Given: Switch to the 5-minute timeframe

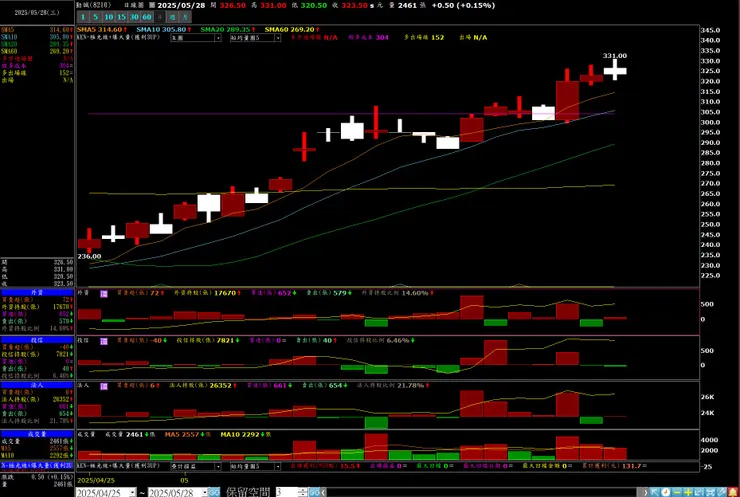Looking at the screenshot, I should point(95,17).
